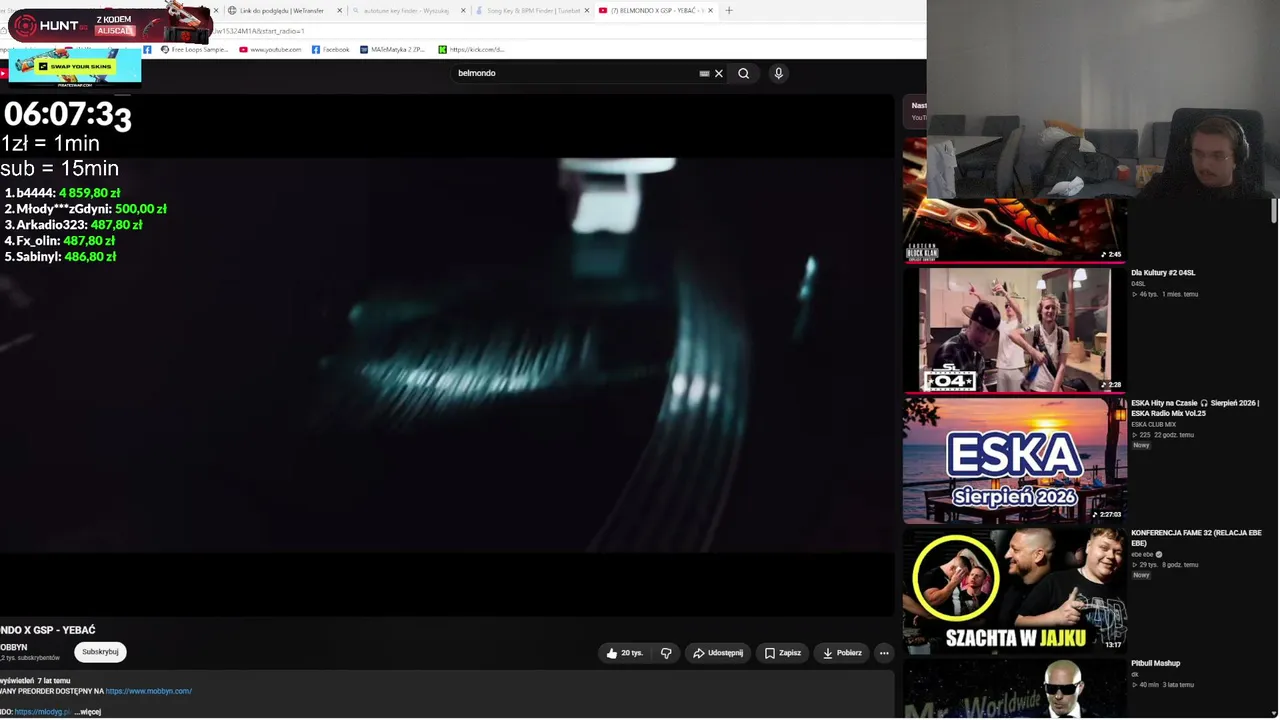The height and width of the screenshot is (720, 1280).
Task: Click the Dla Kultury #2 04SL title
Action: (1163, 273)
